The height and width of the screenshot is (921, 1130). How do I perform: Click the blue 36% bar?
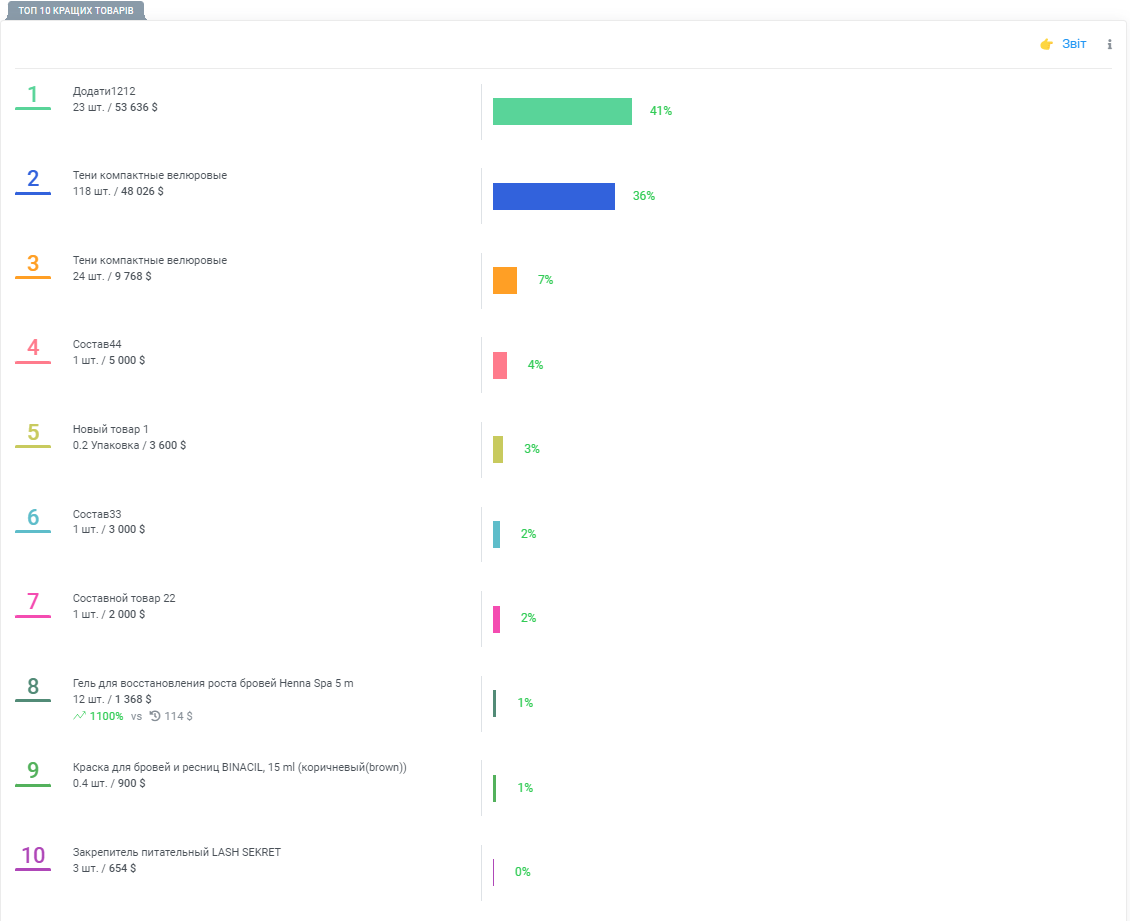click(x=553, y=196)
